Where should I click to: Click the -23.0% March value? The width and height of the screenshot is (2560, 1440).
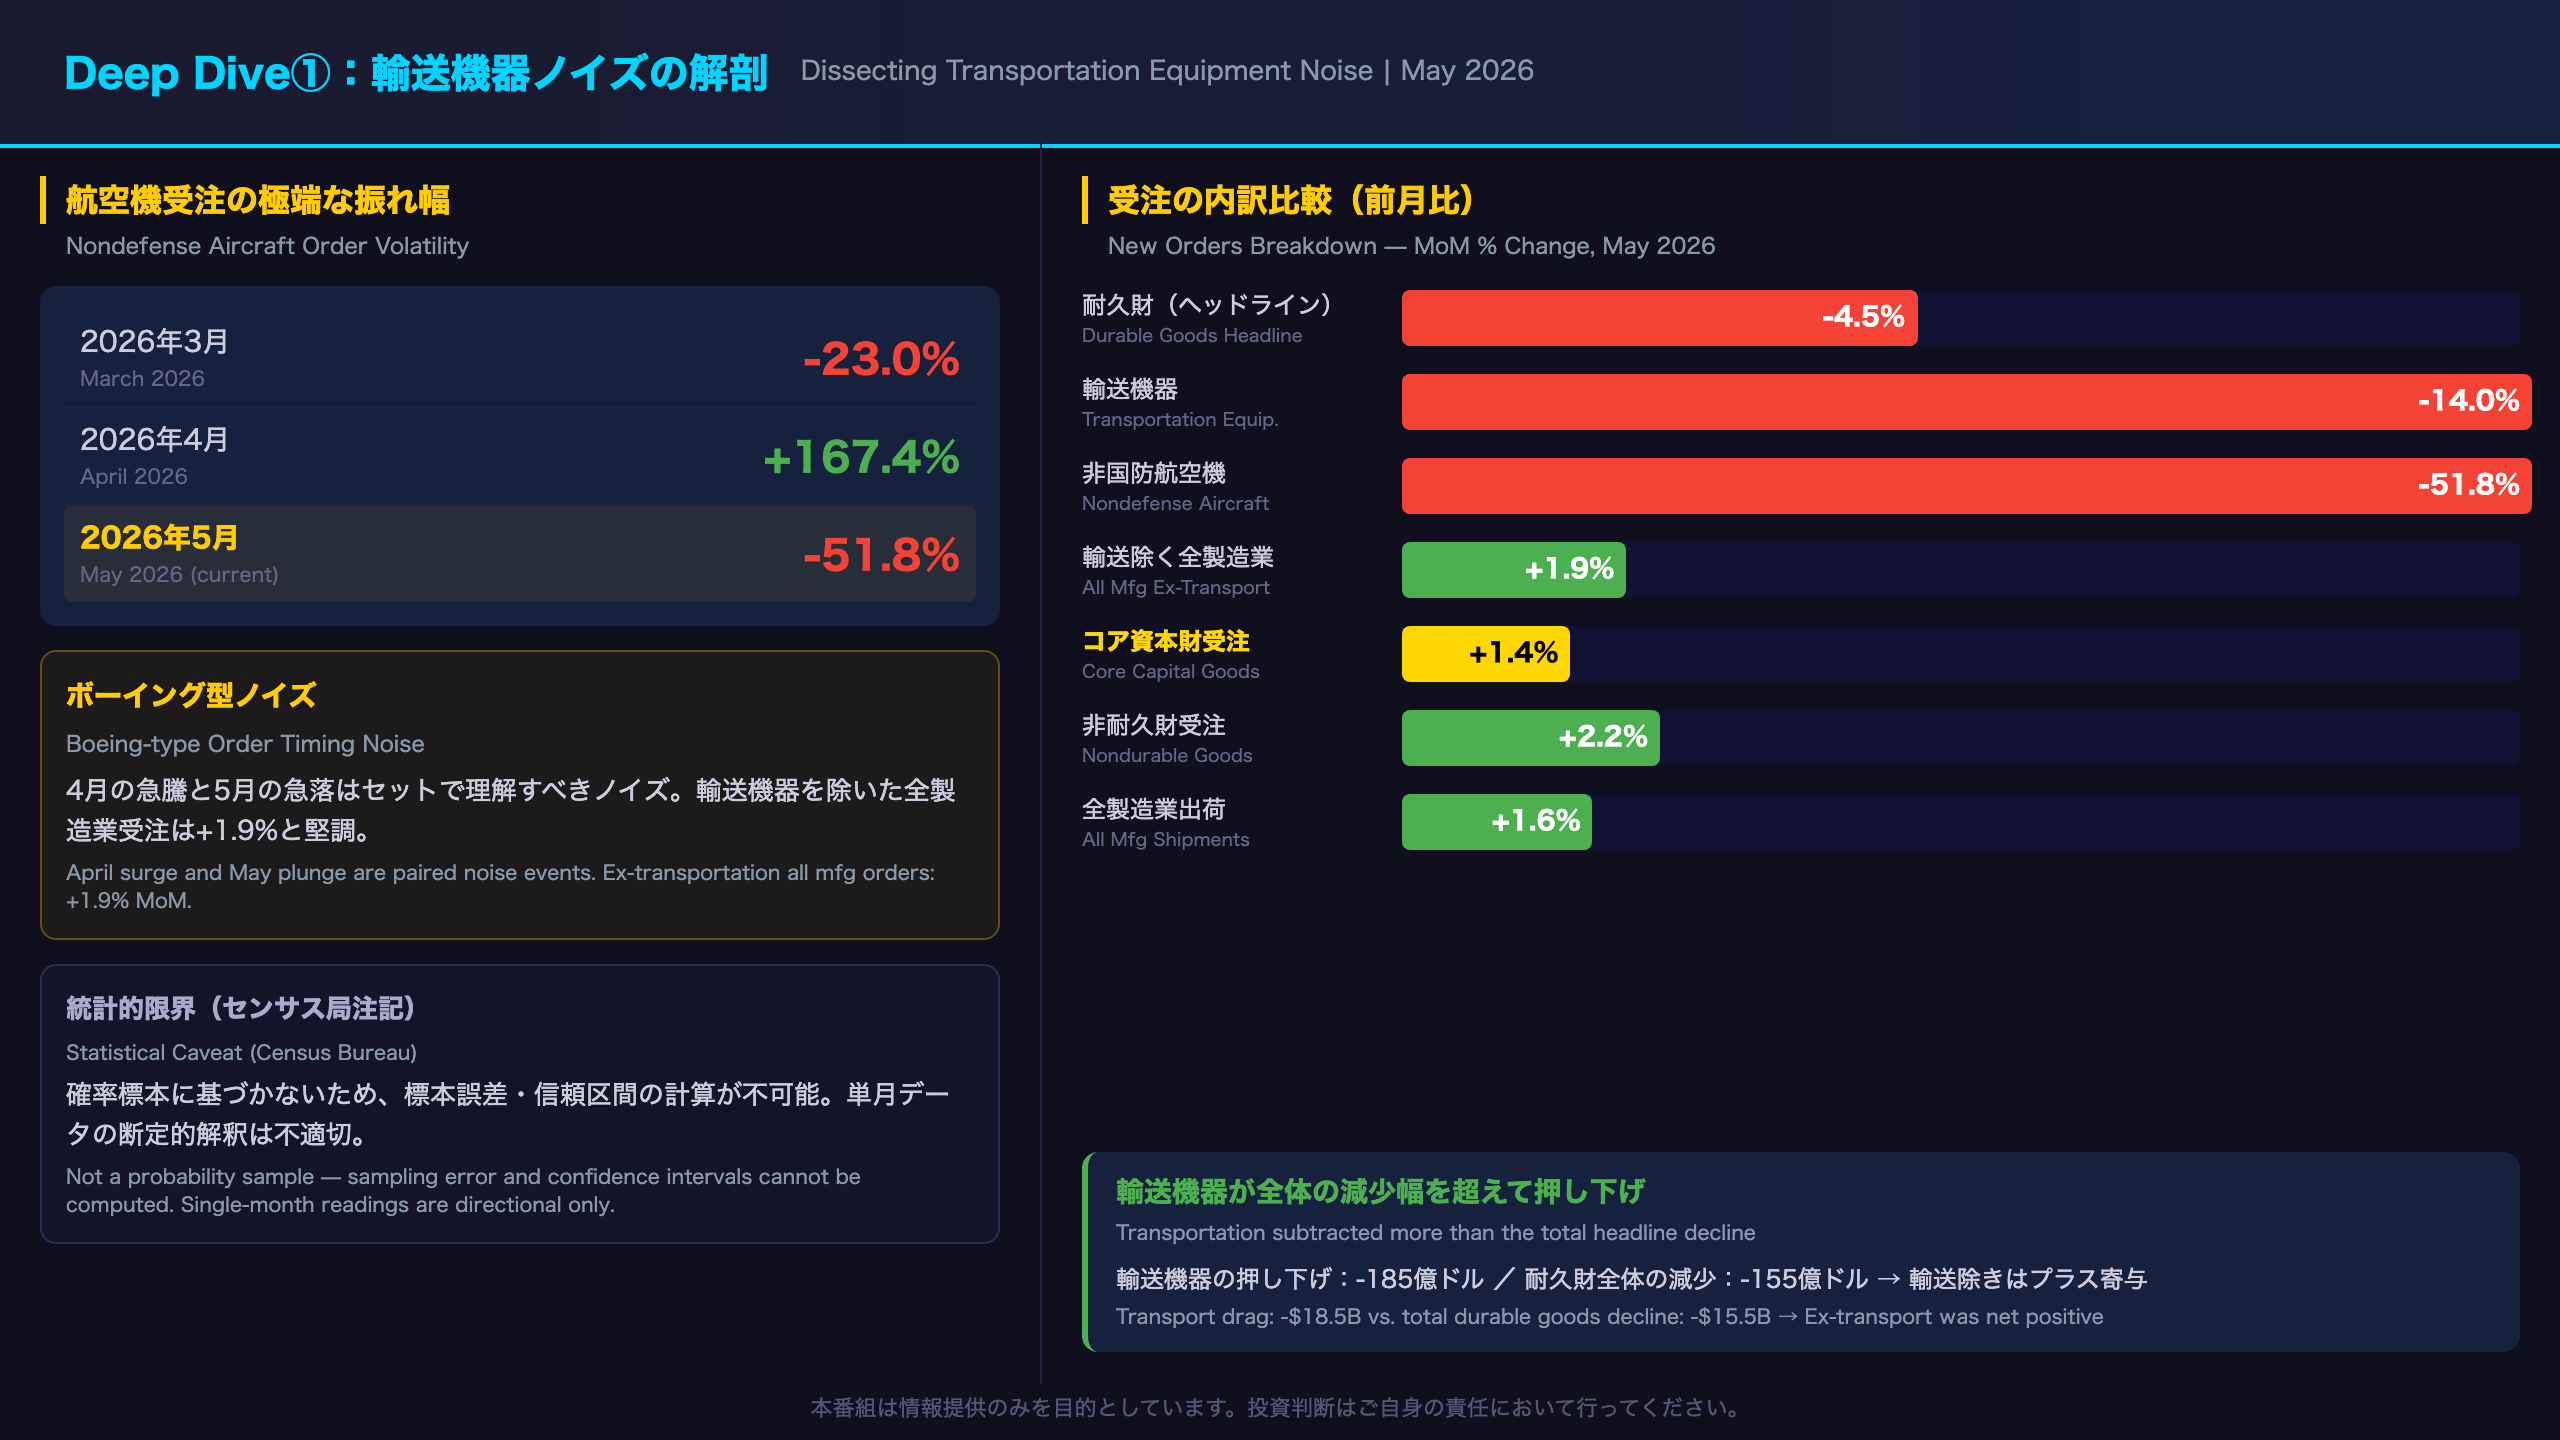pyautogui.click(x=881, y=359)
